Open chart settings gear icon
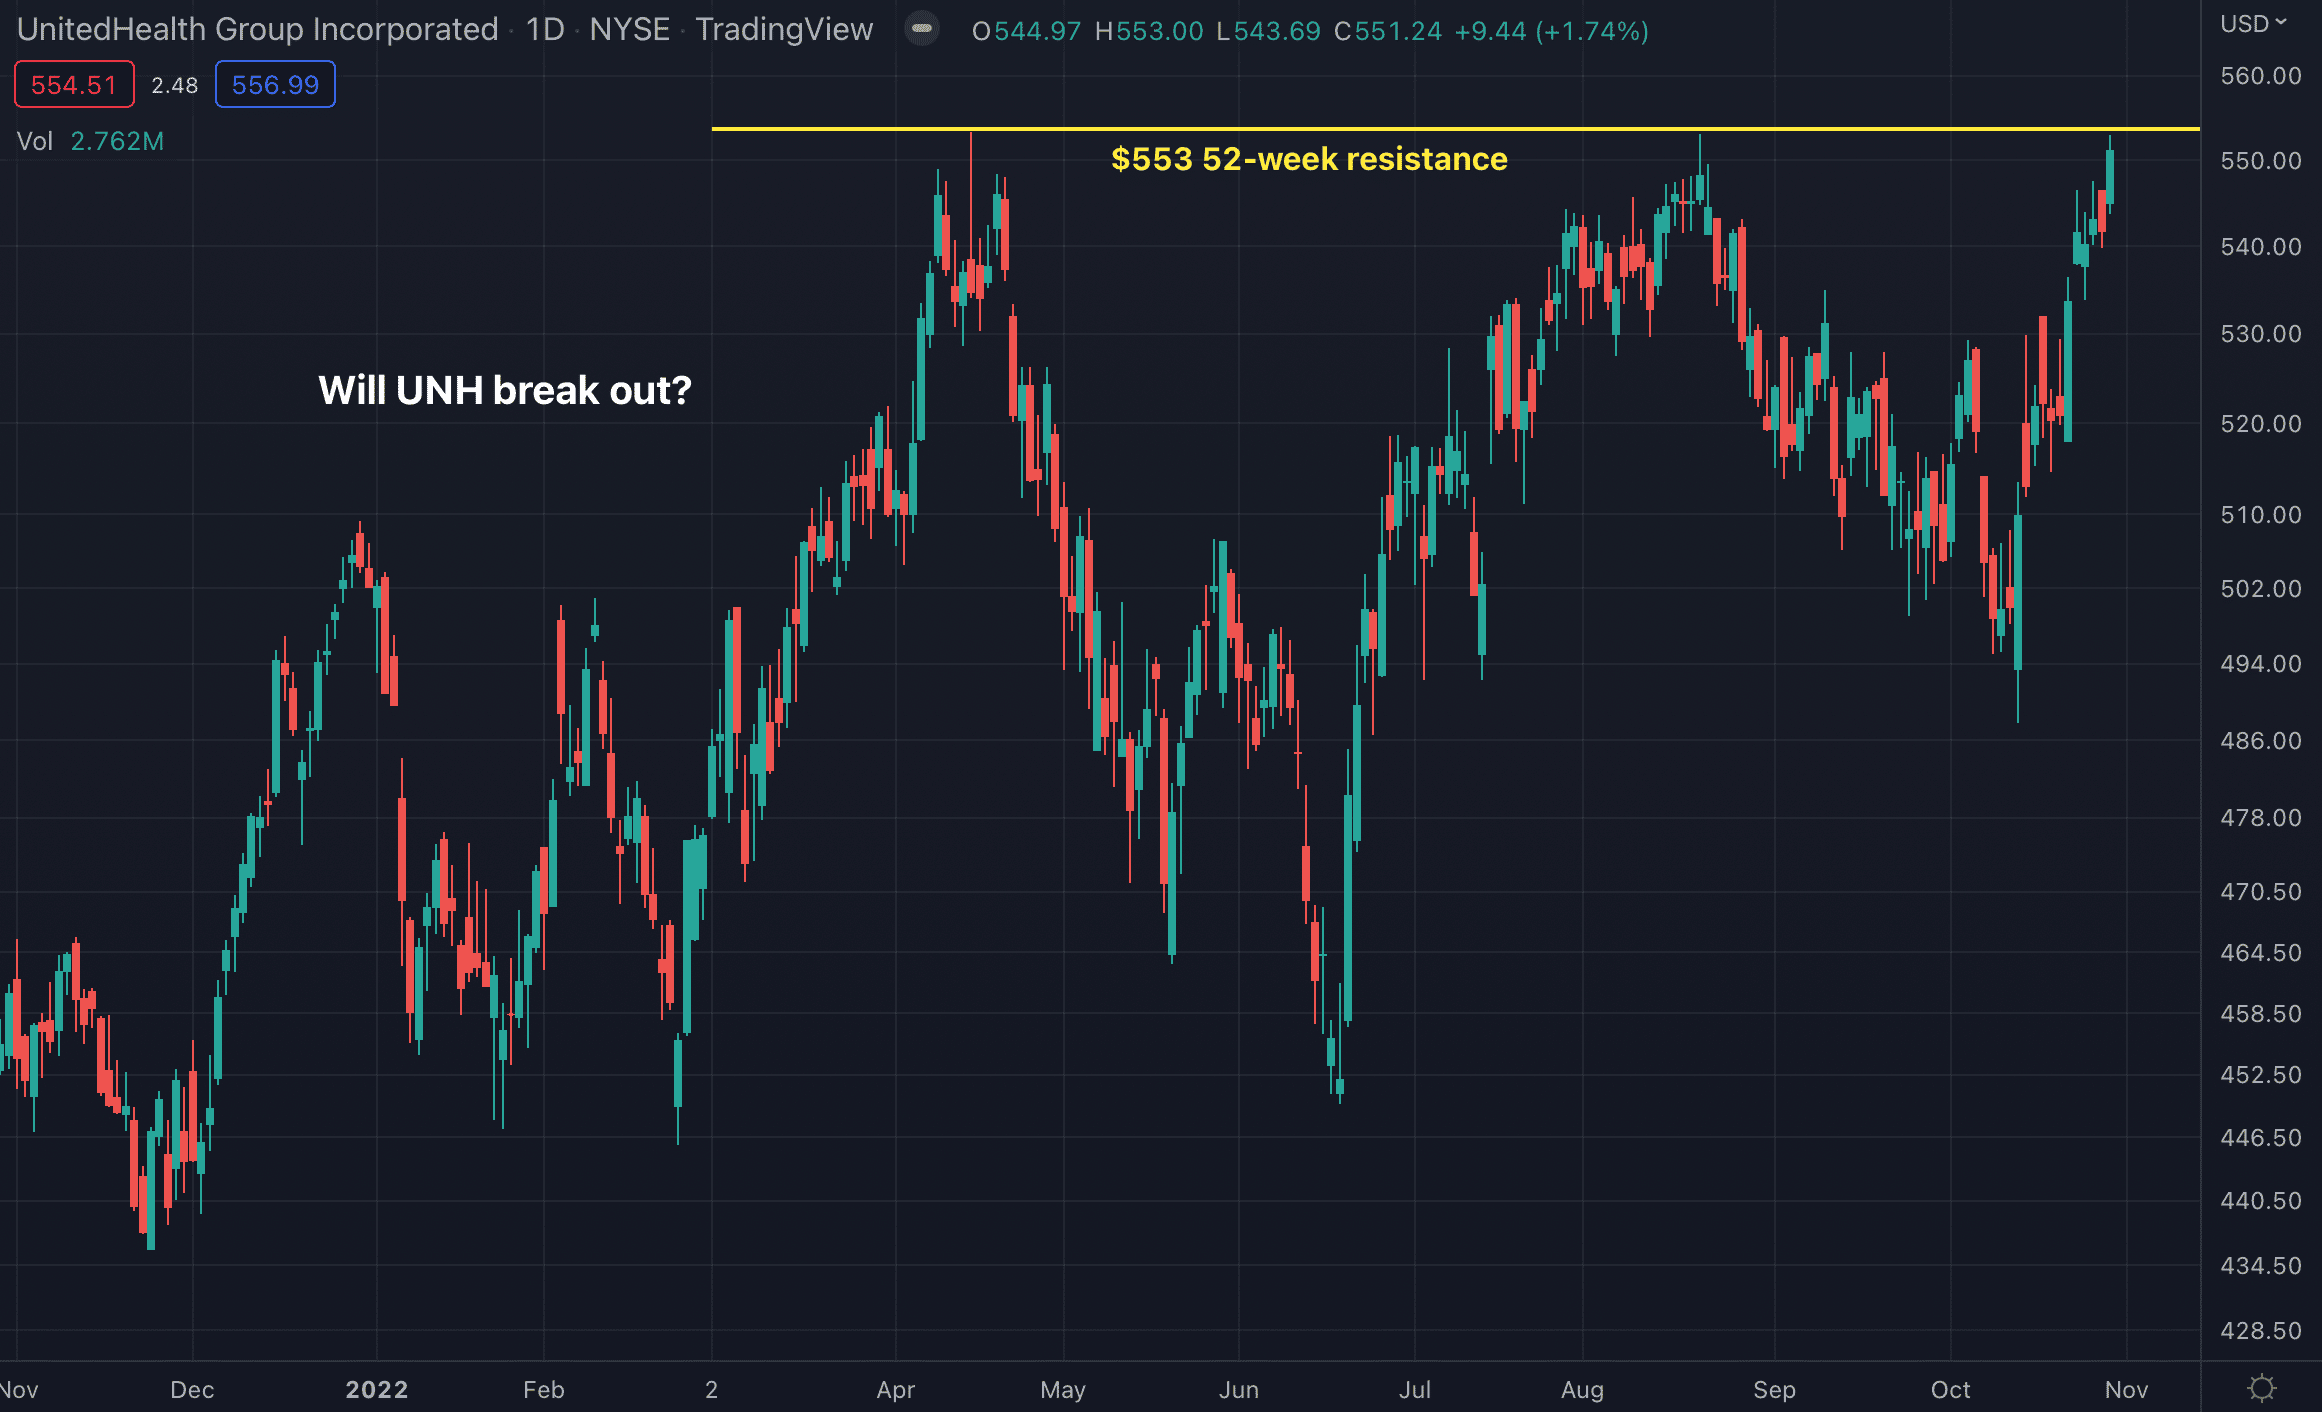 pyautogui.click(x=2261, y=1388)
